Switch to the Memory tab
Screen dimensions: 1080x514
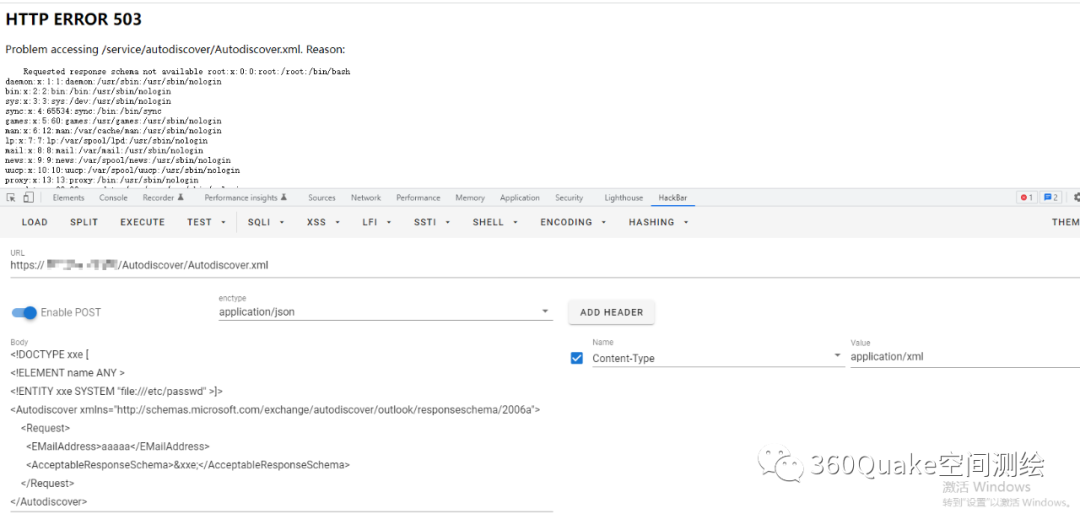click(470, 198)
